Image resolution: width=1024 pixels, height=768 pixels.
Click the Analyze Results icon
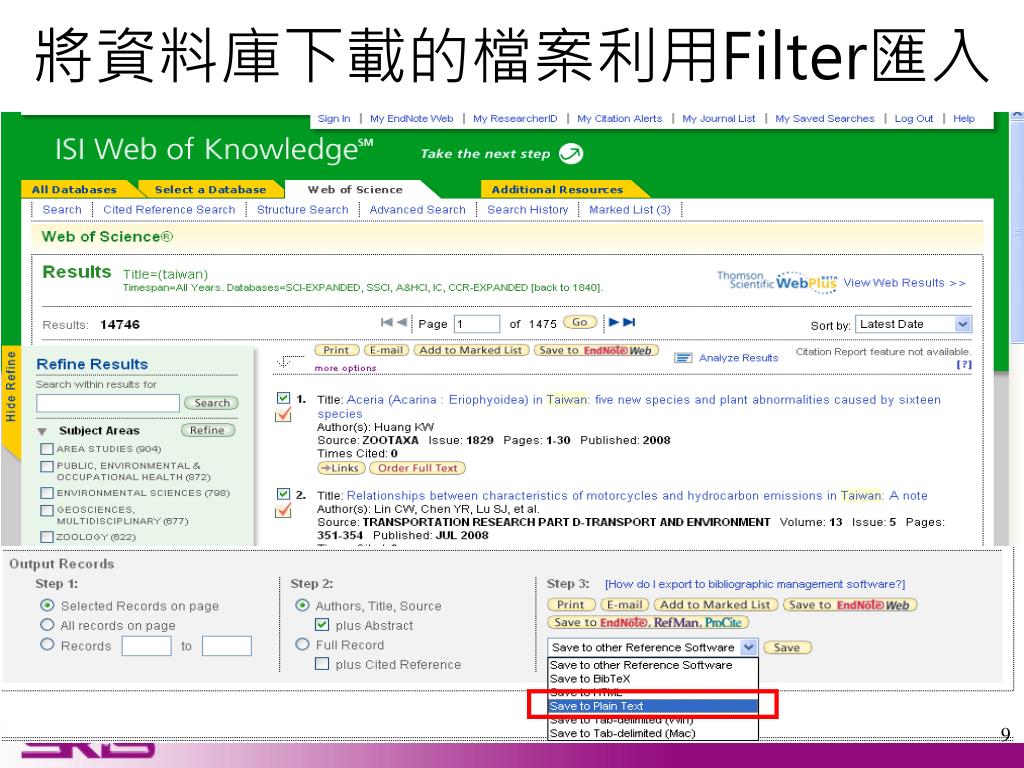[x=683, y=358]
